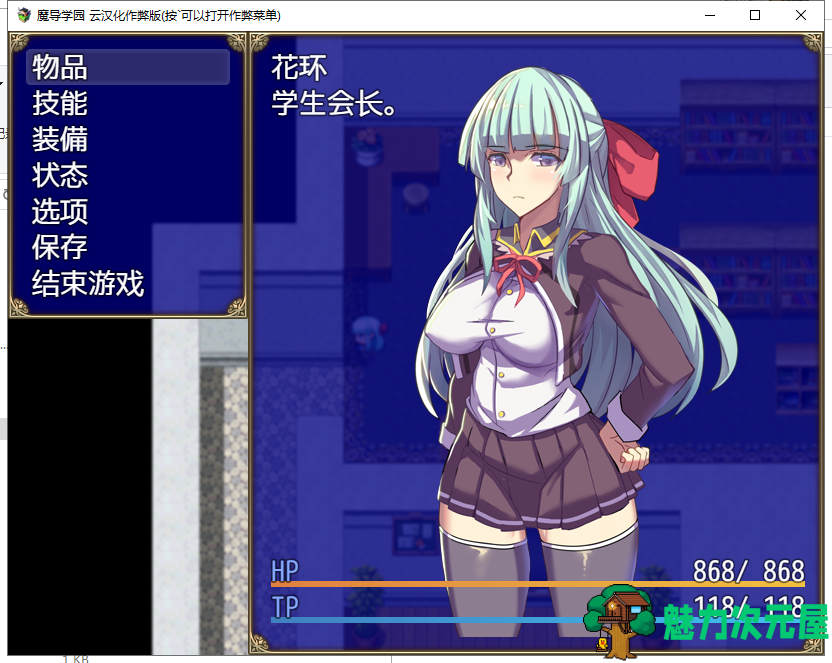The height and width of the screenshot is (663, 832).
Task: Click the blue TP gauge bar
Action: 427,620
